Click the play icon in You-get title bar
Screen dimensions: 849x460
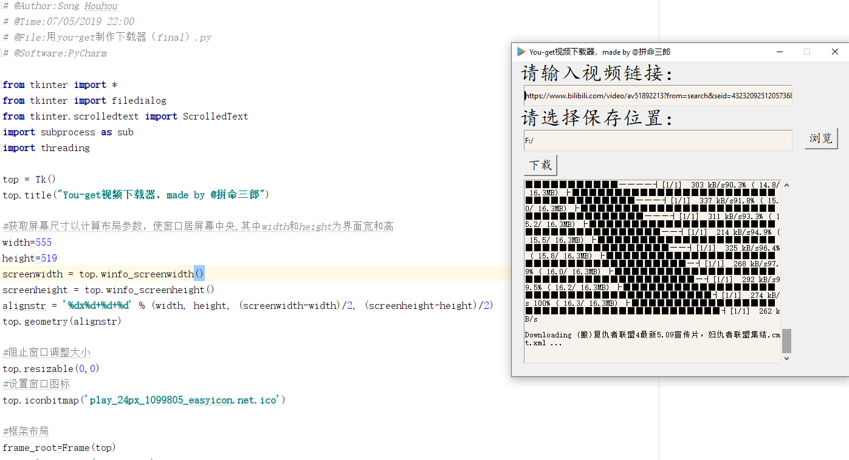pos(521,52)
